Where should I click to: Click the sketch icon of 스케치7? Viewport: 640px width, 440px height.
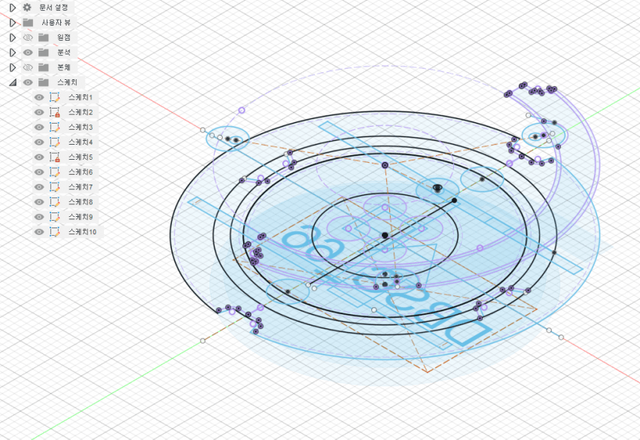[x=55, y=187]
